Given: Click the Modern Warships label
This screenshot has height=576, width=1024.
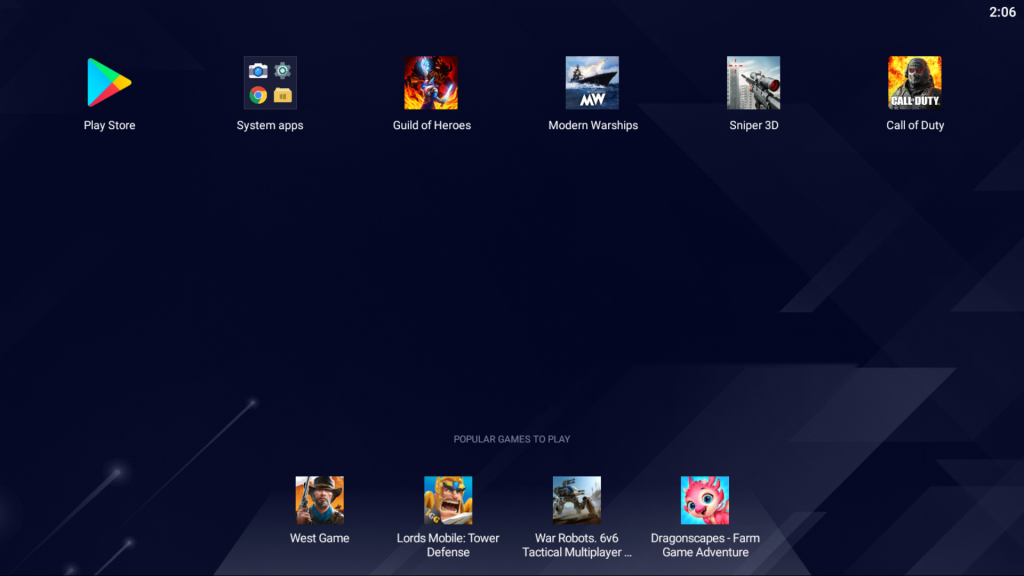Looking at the screenshot, I should [x=593, y=125].
